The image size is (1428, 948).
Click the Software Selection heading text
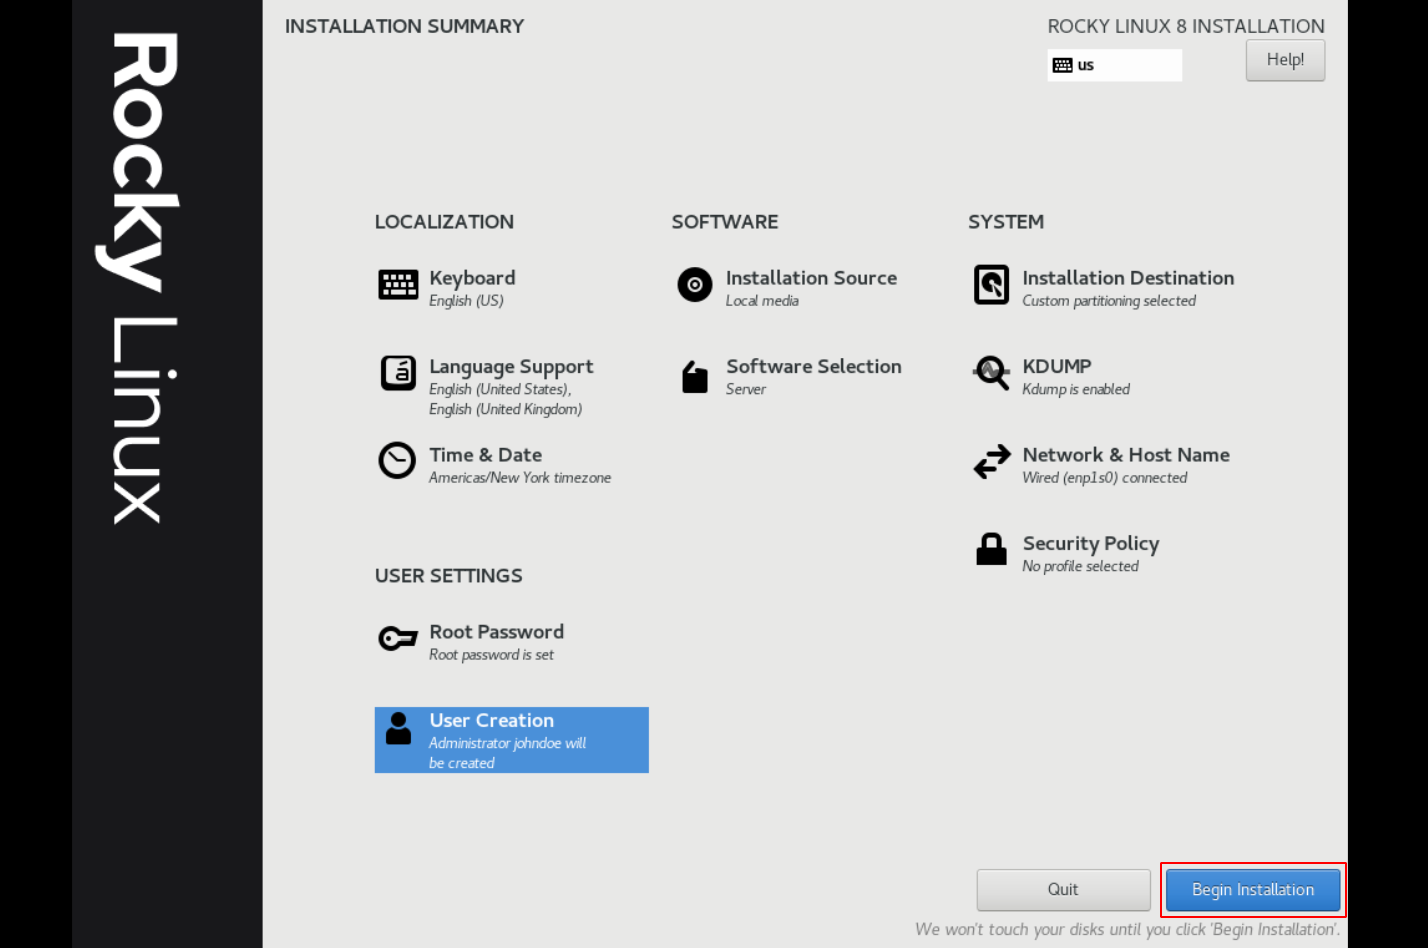click(x=813, y=367)
